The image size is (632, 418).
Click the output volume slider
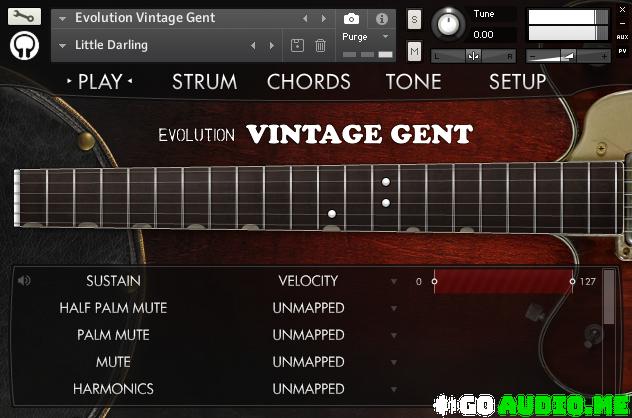pos(568,56)
